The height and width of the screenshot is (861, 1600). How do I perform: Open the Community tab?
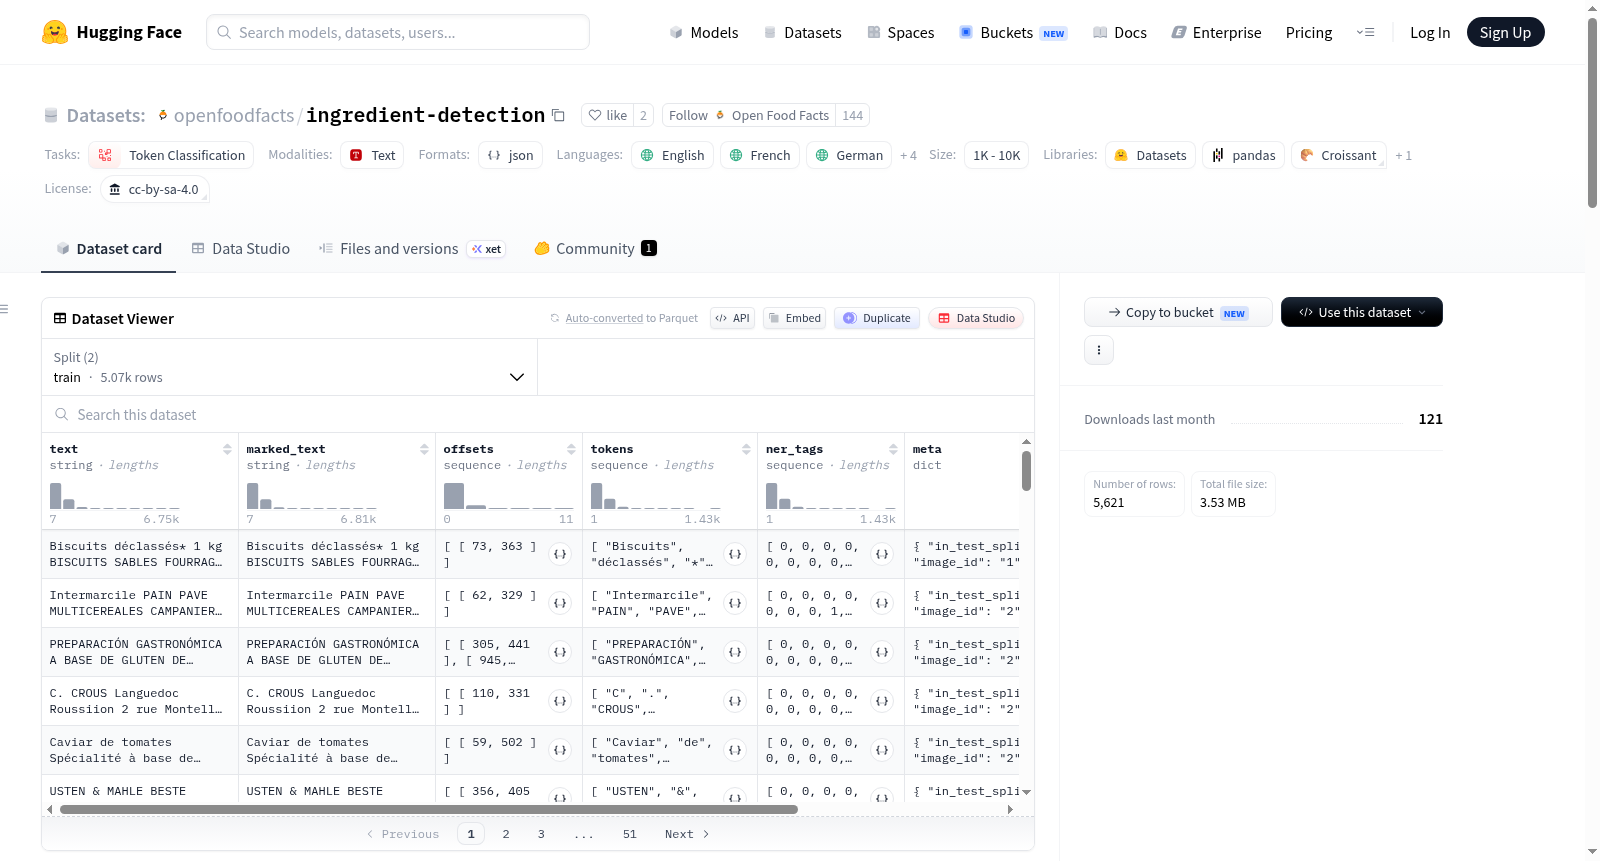tap(595, 248)
